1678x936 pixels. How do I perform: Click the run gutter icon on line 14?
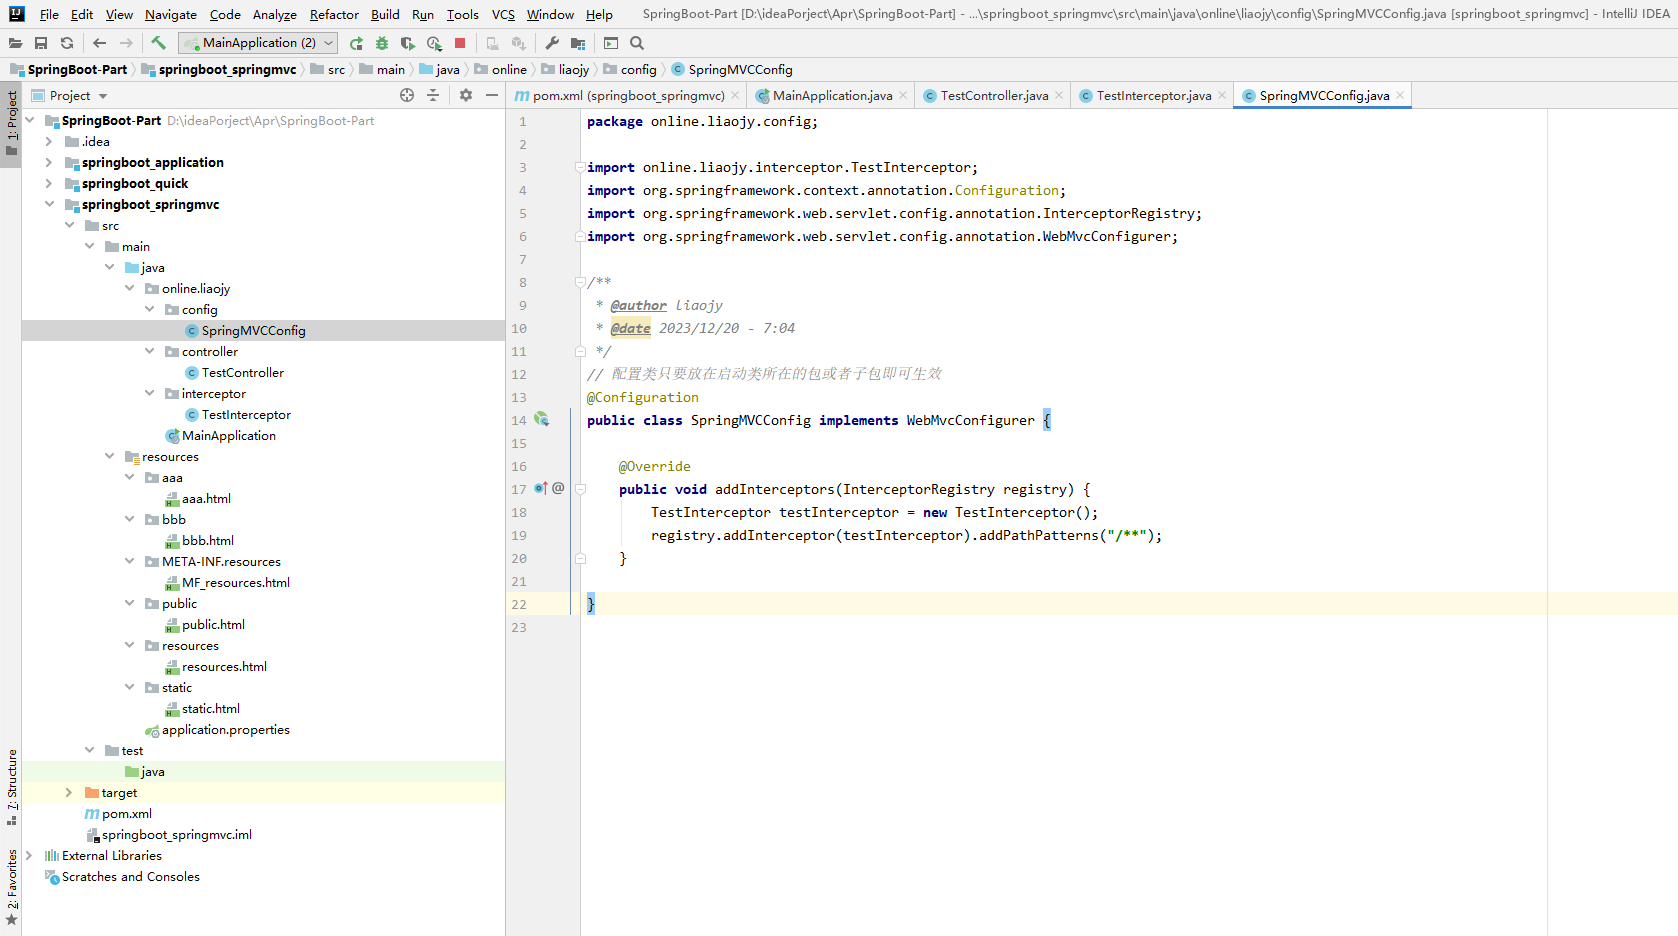[541, 420]
